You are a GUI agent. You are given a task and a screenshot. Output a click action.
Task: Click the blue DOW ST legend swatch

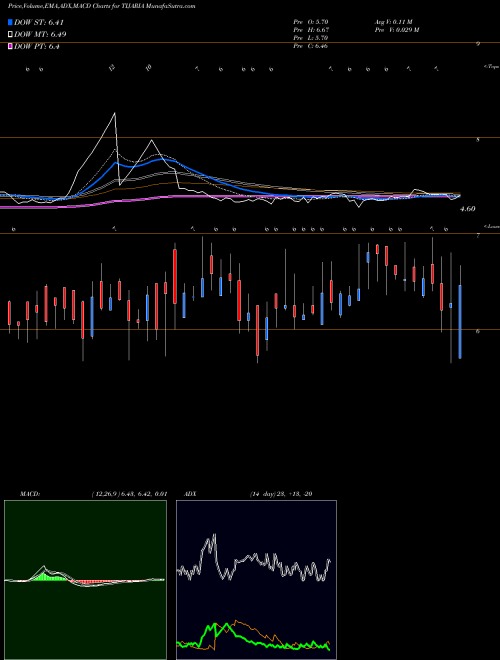tap(10, 22)
